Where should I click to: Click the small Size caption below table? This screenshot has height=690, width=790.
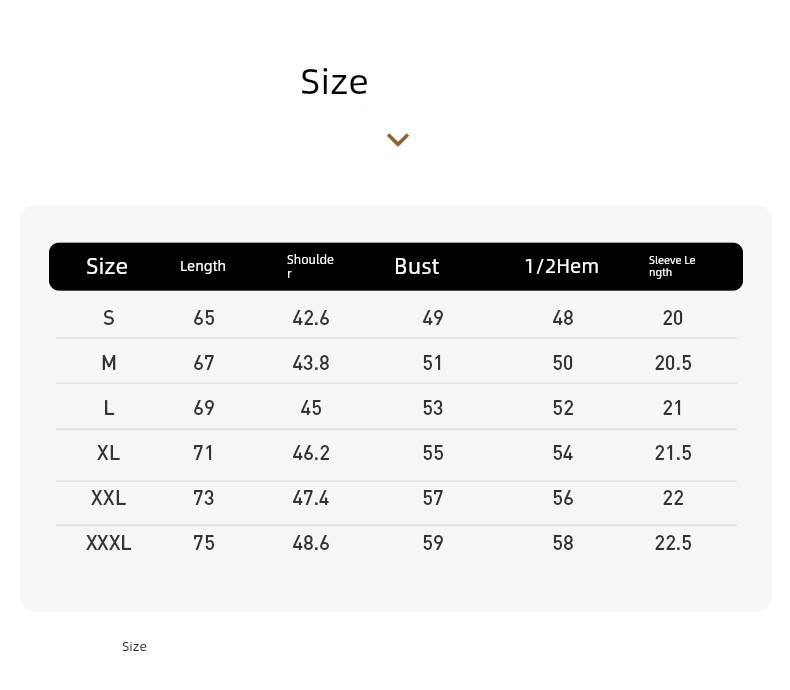[x=134, y=646]
